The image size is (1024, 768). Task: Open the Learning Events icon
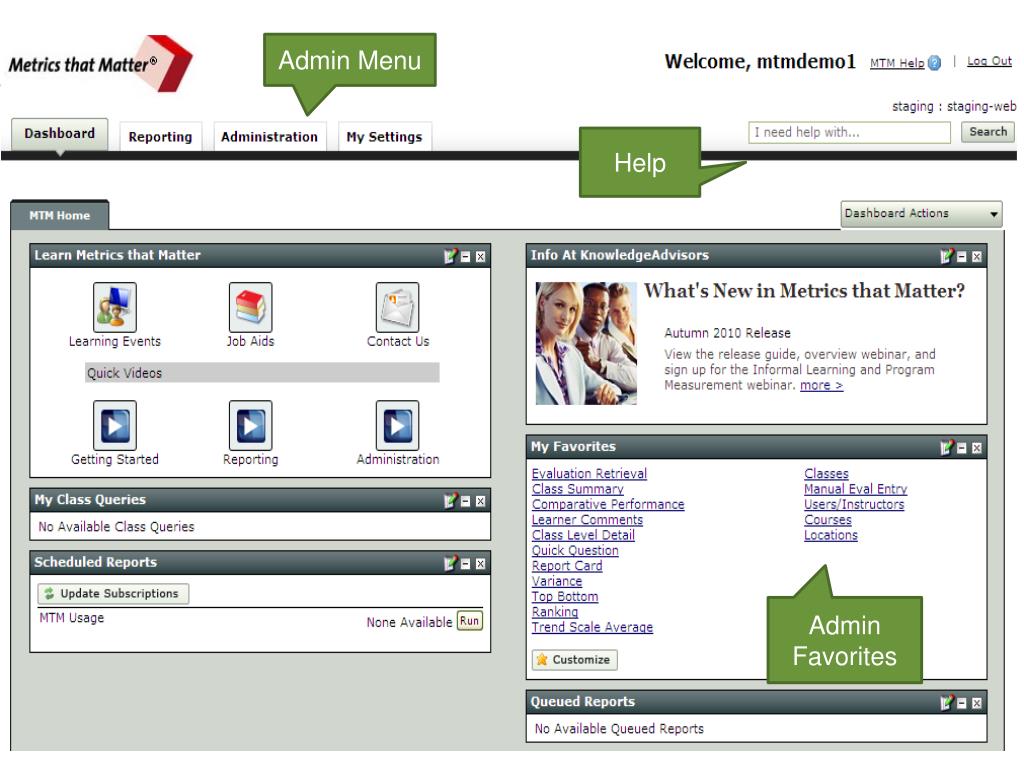tap(115, 307)
